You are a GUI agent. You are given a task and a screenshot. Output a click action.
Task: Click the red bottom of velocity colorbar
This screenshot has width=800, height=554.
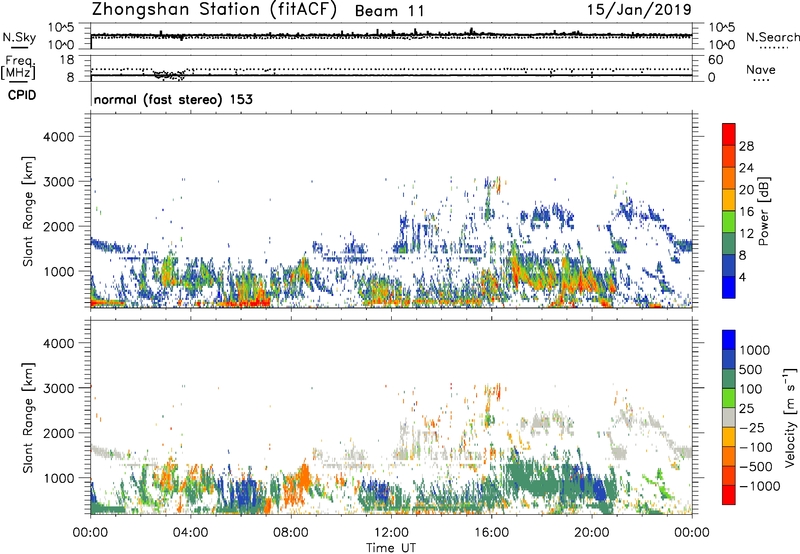(729, 495)
